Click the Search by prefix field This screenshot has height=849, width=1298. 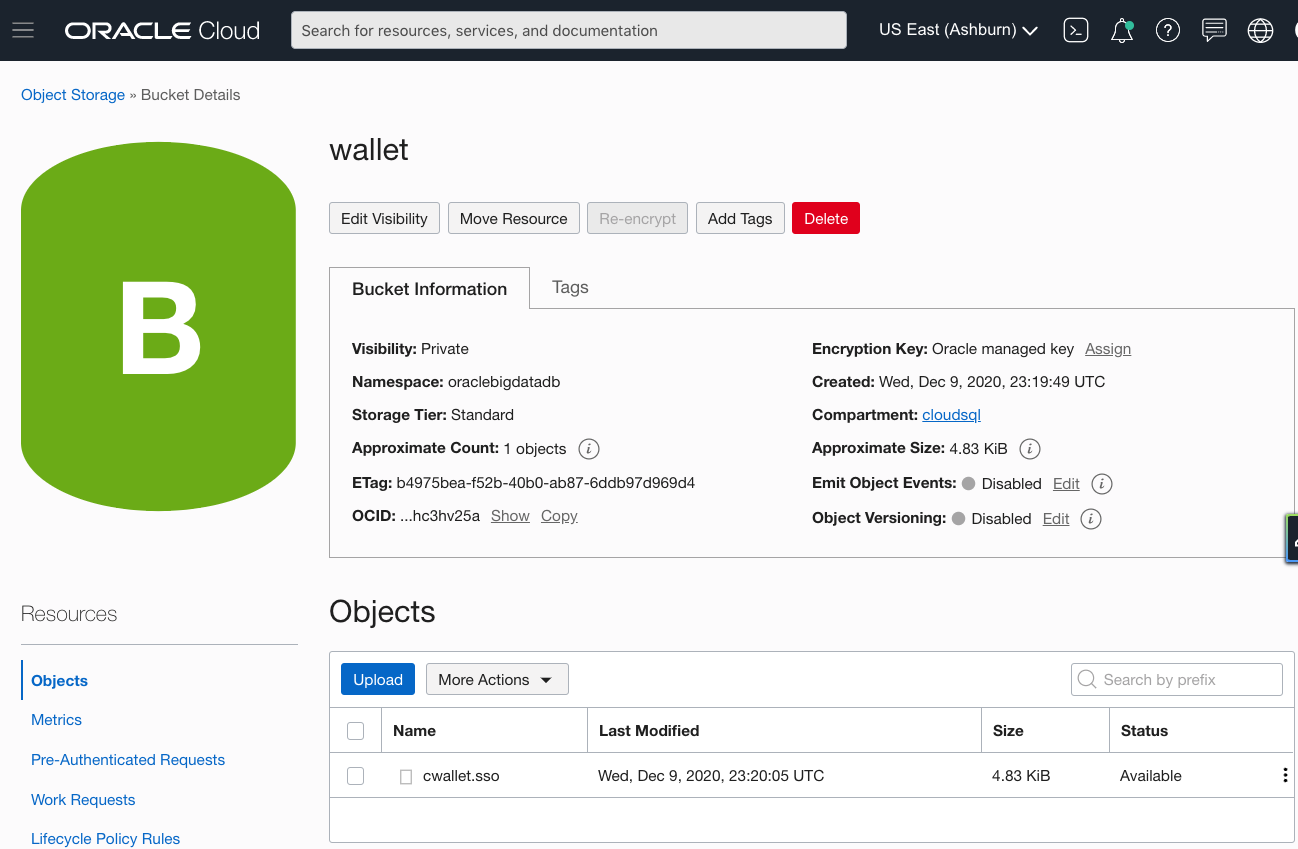tap(1176, 679)
